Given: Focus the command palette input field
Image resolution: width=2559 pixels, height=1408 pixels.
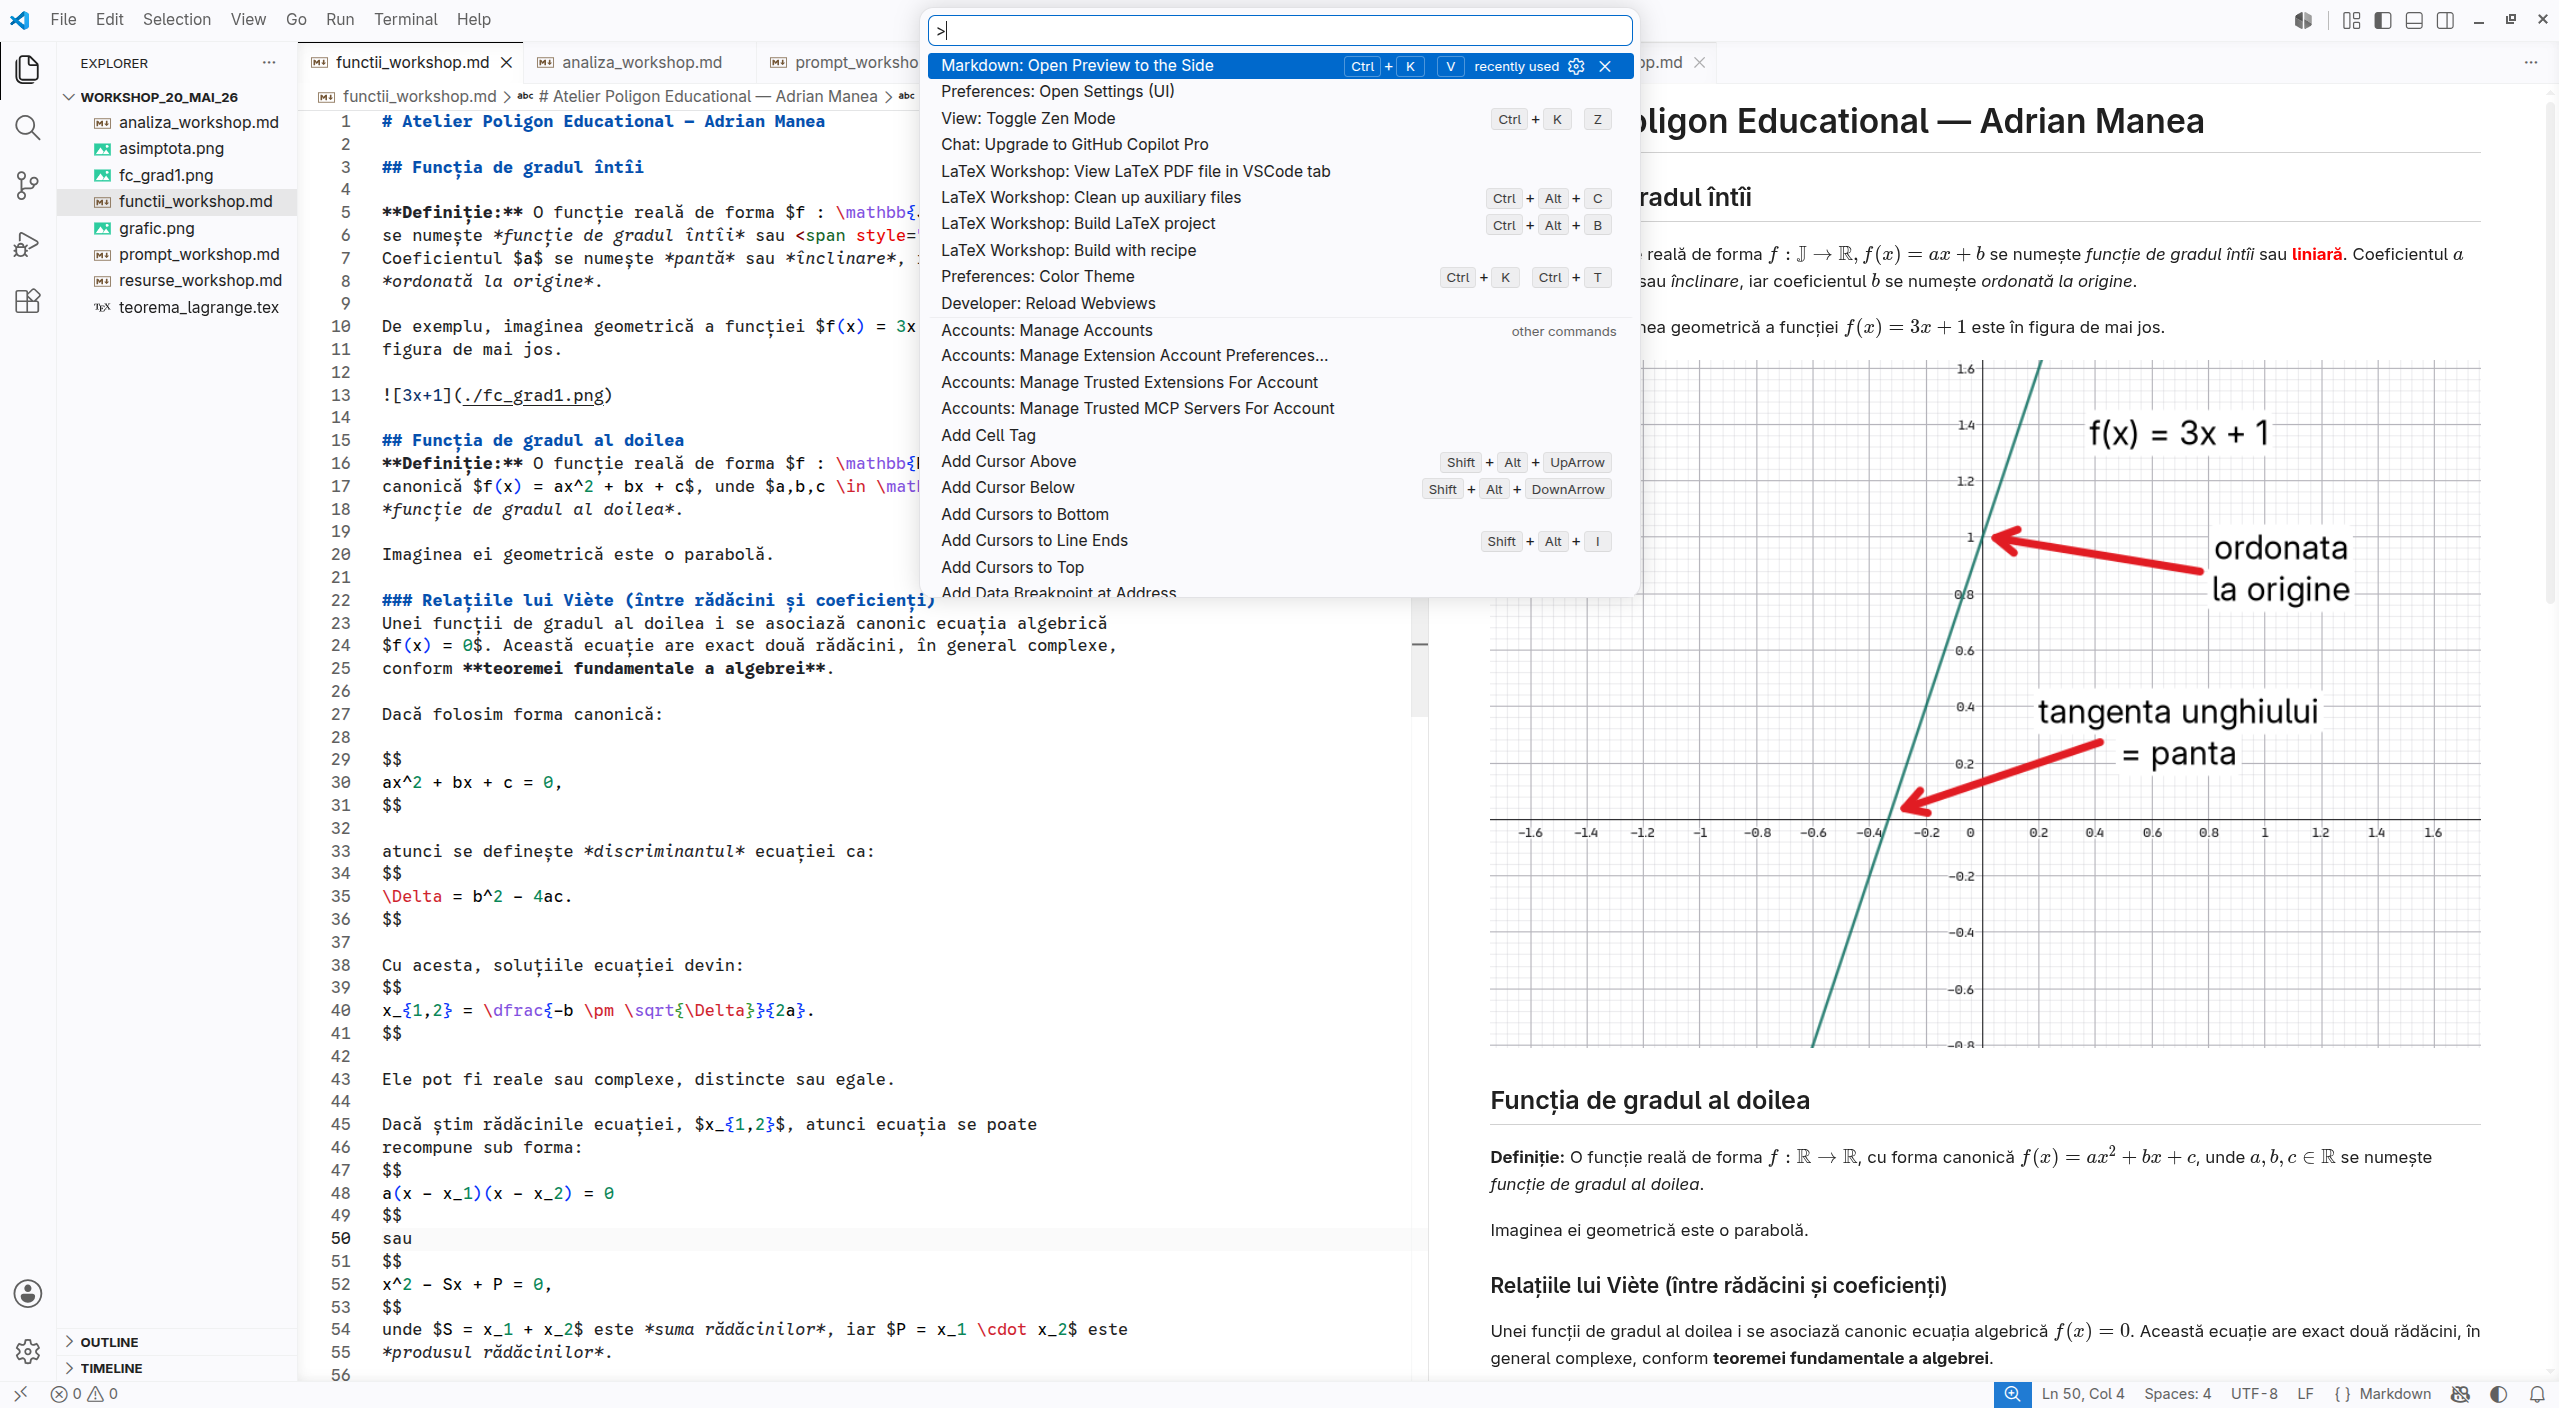Looking at the screenshot, I should [x=1280, y=31].
